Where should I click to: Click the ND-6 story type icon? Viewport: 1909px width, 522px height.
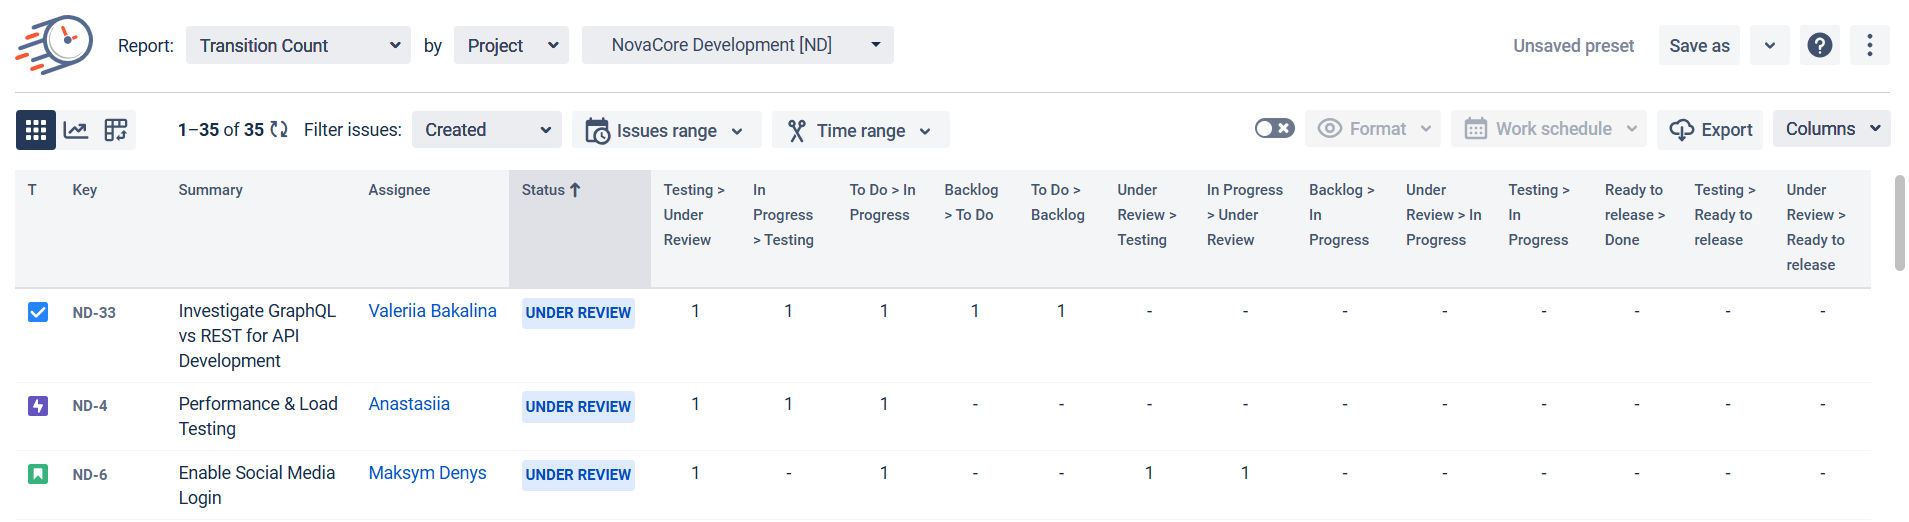click(x=38, y=474)
